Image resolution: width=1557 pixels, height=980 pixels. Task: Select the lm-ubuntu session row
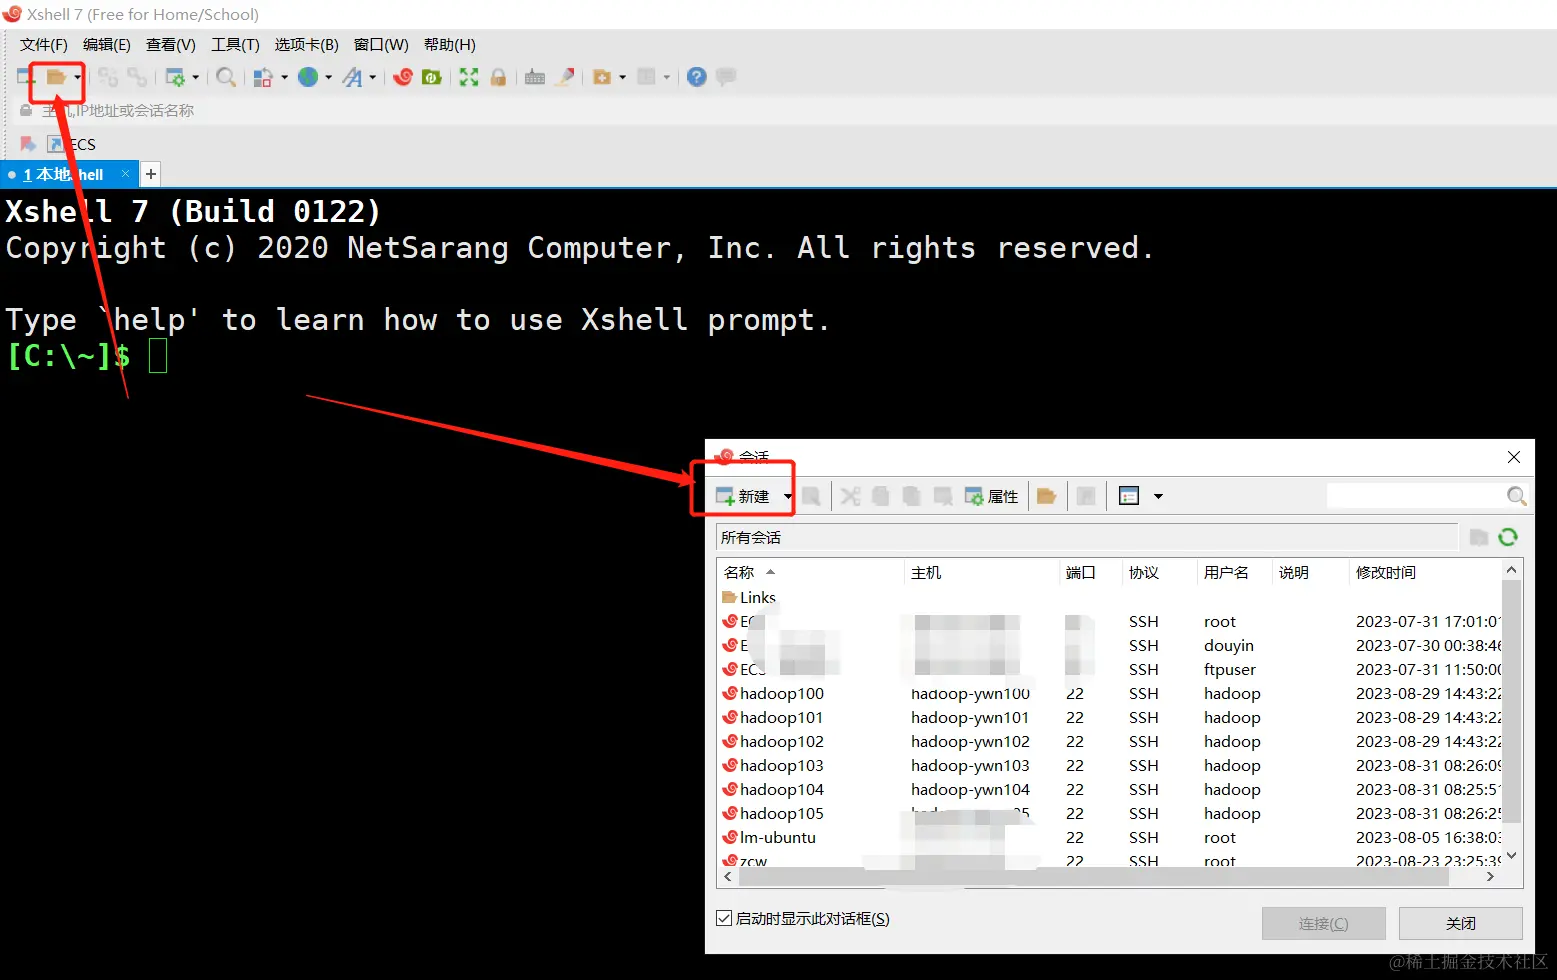coord(1110,837)
